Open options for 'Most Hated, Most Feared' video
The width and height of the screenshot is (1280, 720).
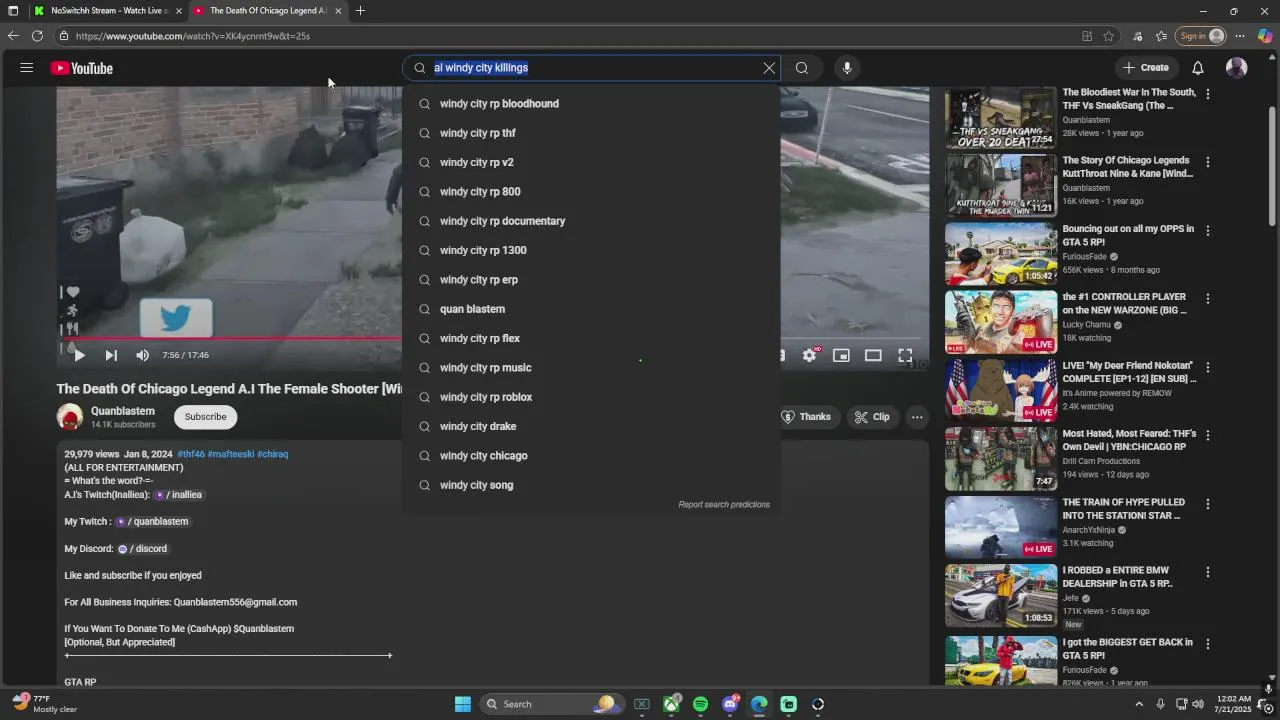pos(1208,435)
